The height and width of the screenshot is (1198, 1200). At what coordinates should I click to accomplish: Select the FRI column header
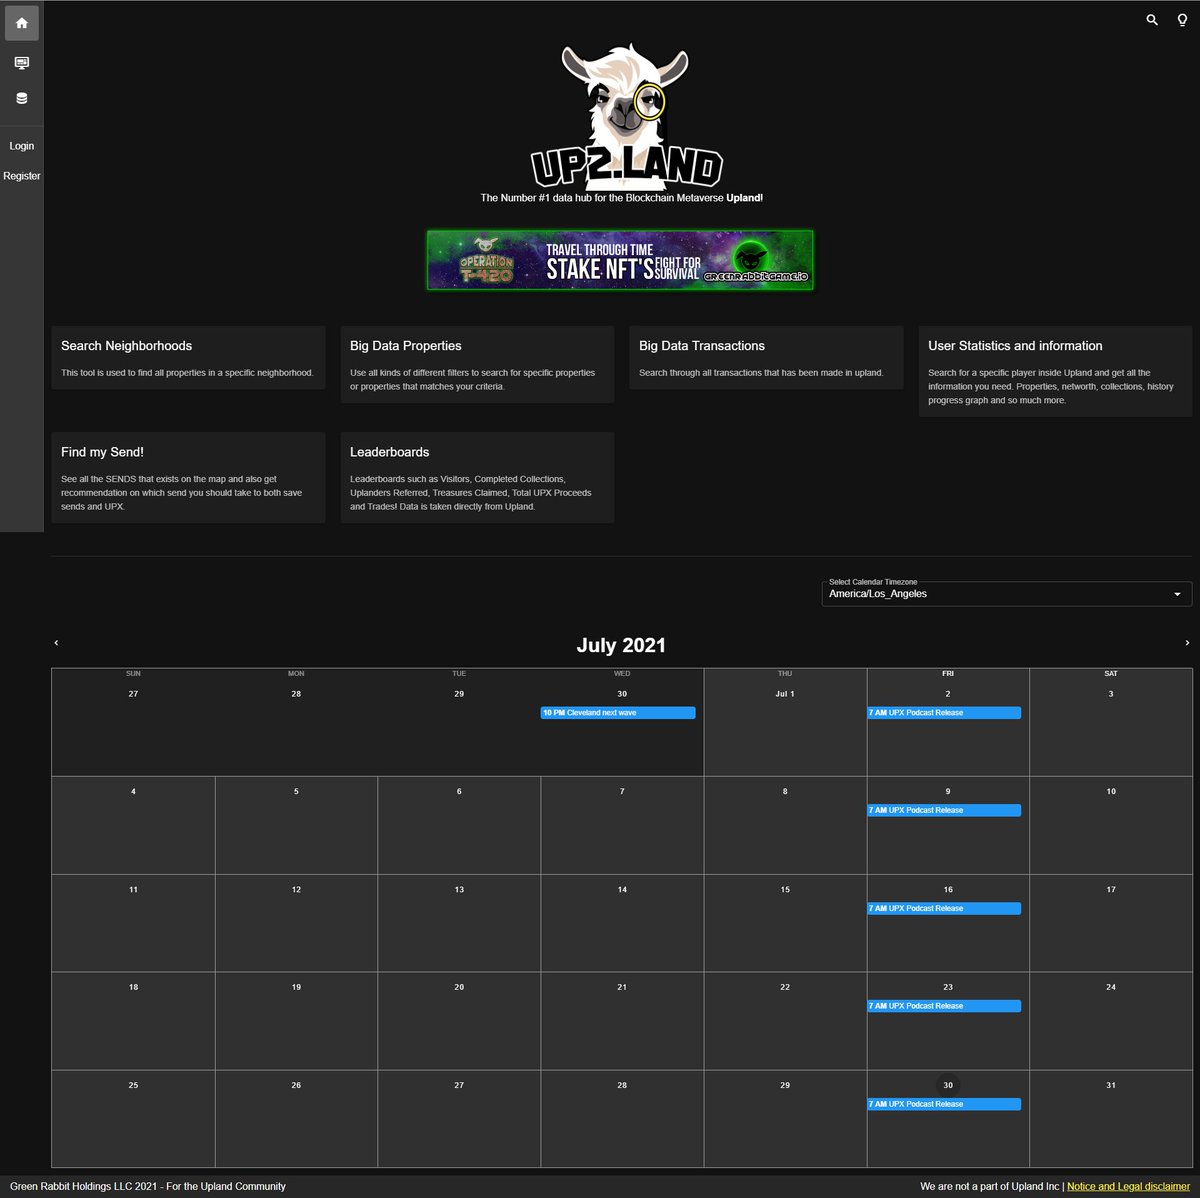(x=948, y=673)
